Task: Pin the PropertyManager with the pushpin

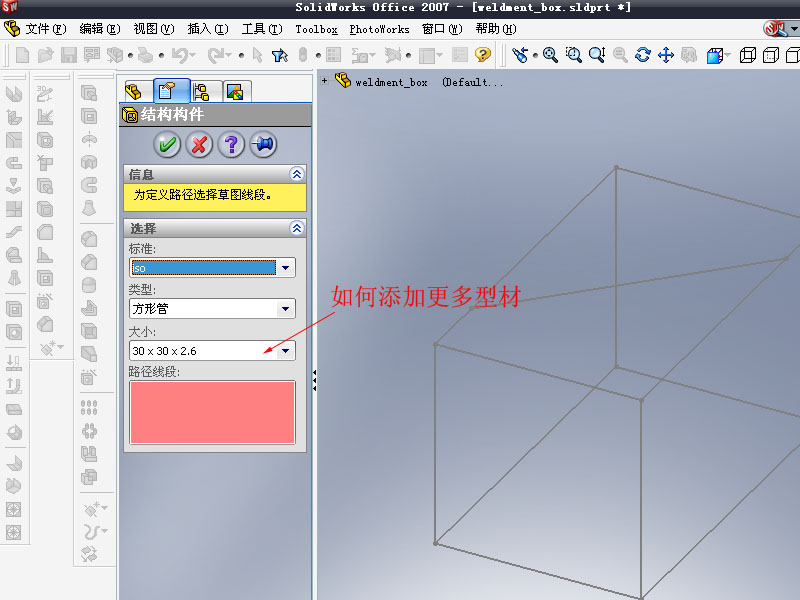Action: click(x=264, y=145)
